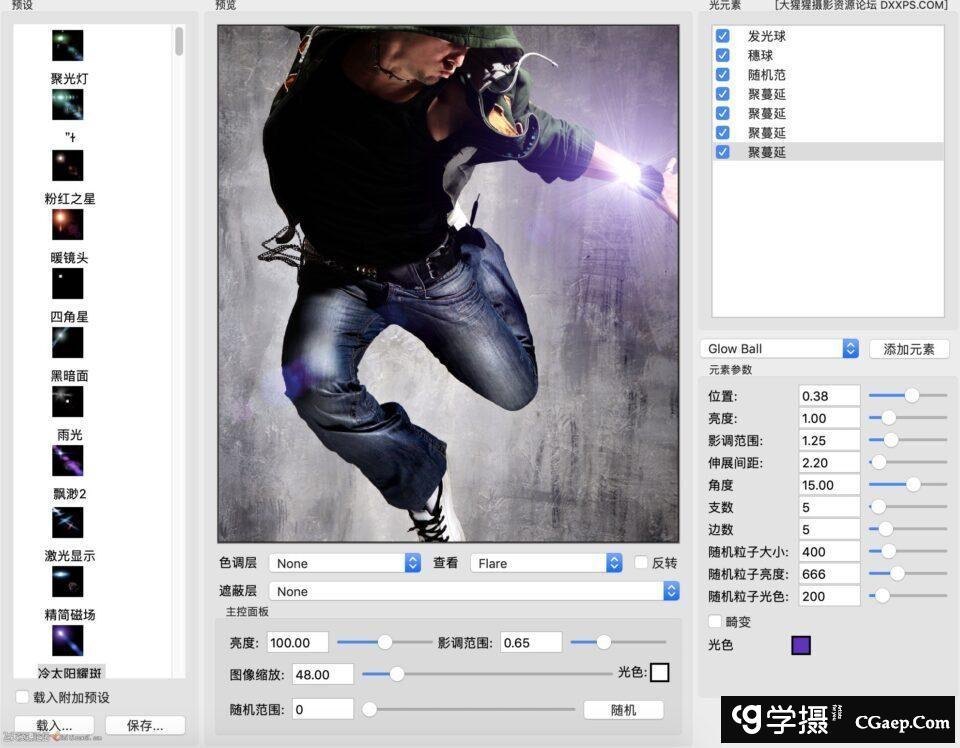
Task: Choose the 雨光 purple flare preset
Action: coord(68,460)
